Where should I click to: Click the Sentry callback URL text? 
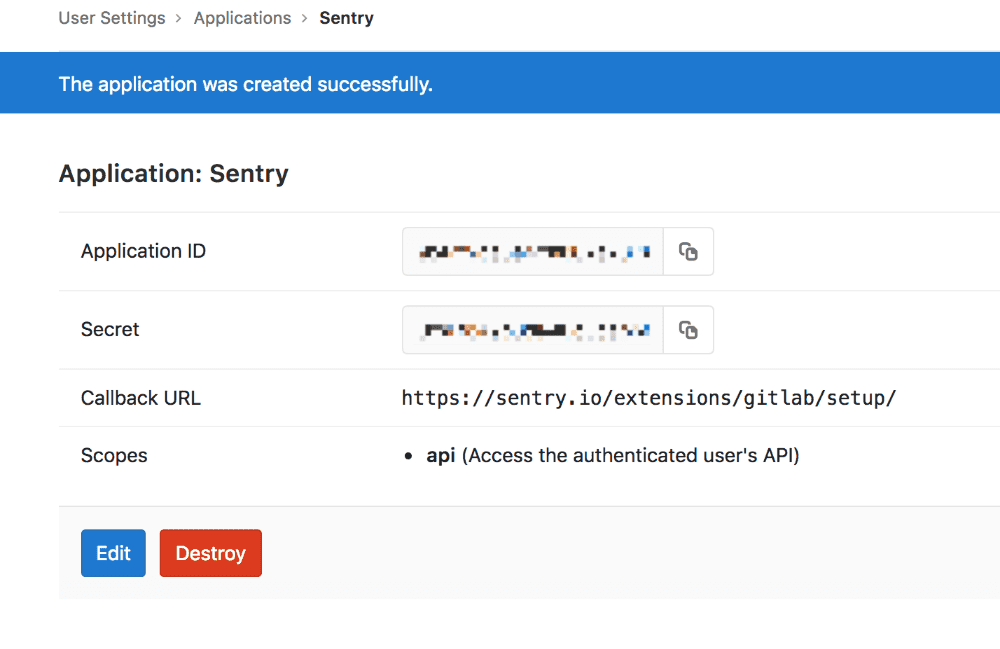[649, 397]
